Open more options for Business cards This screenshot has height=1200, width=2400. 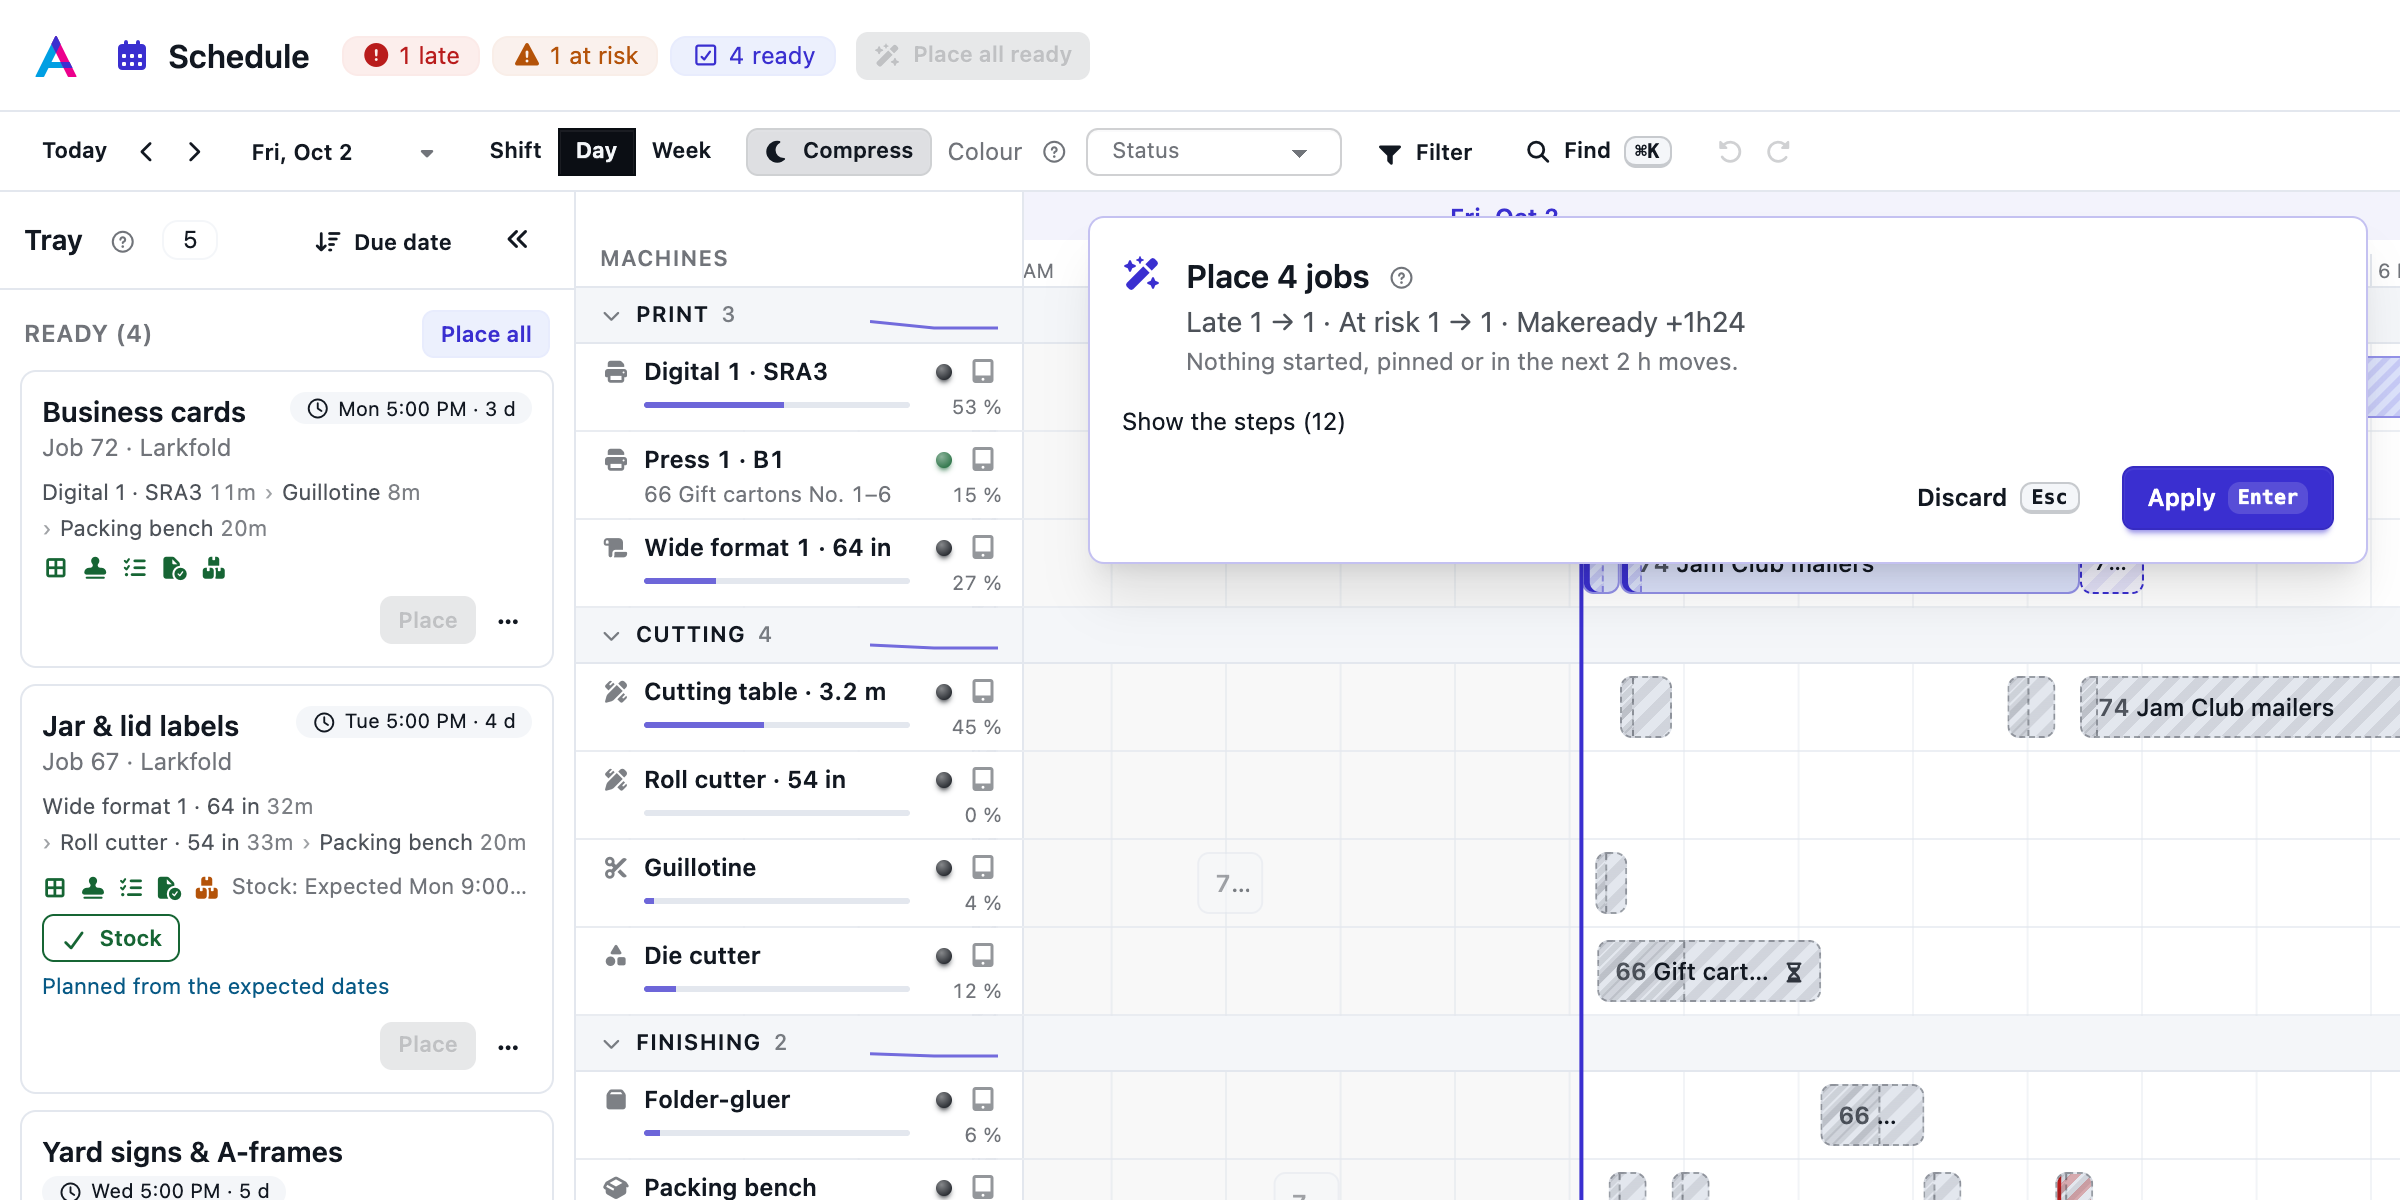point(508,621)
